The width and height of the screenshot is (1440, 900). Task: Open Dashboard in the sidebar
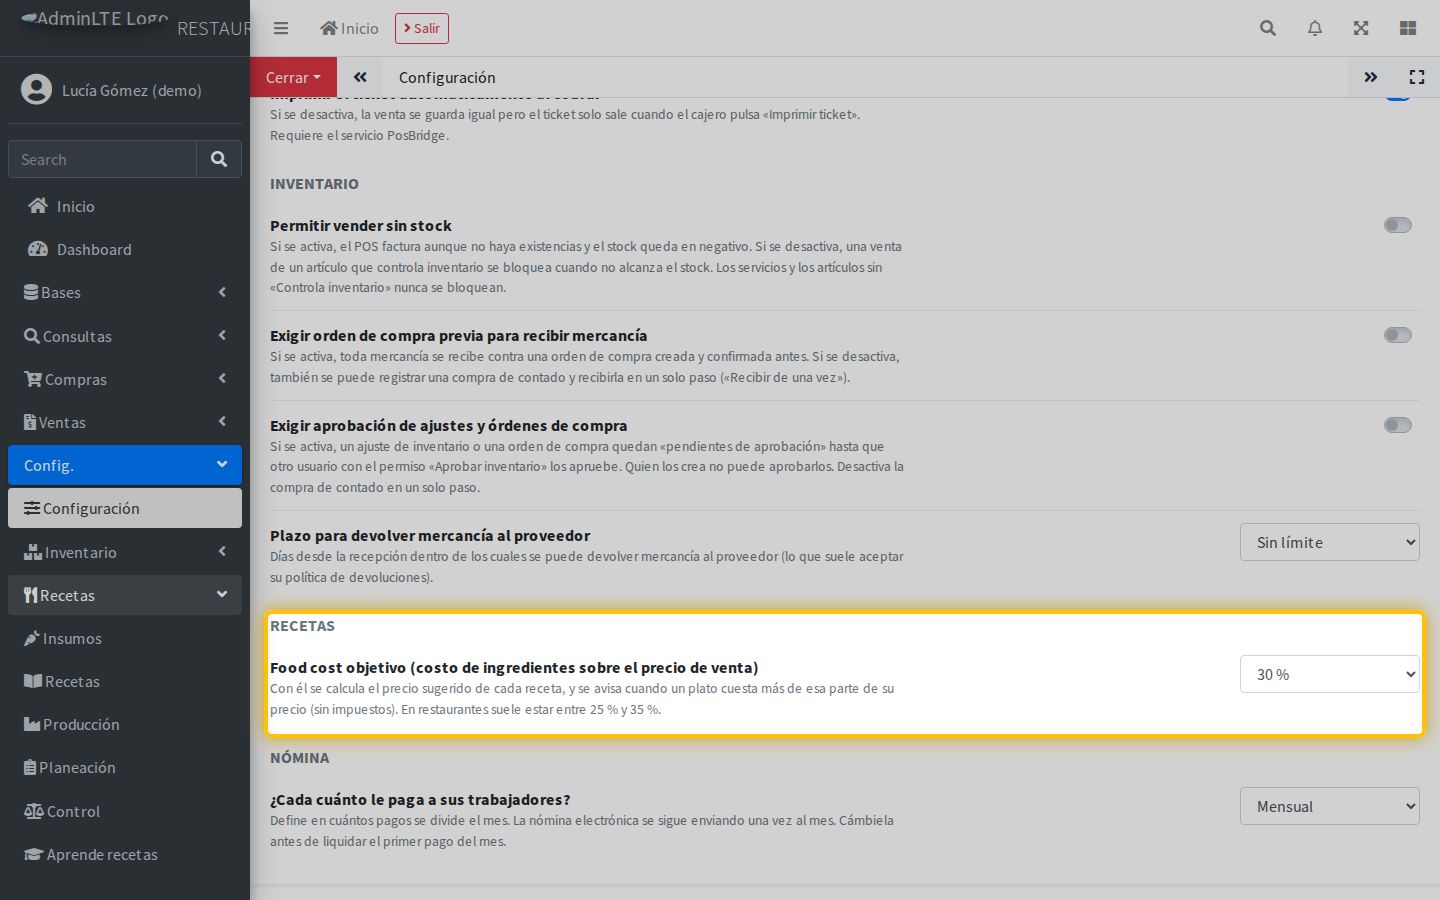pos(125,249)
